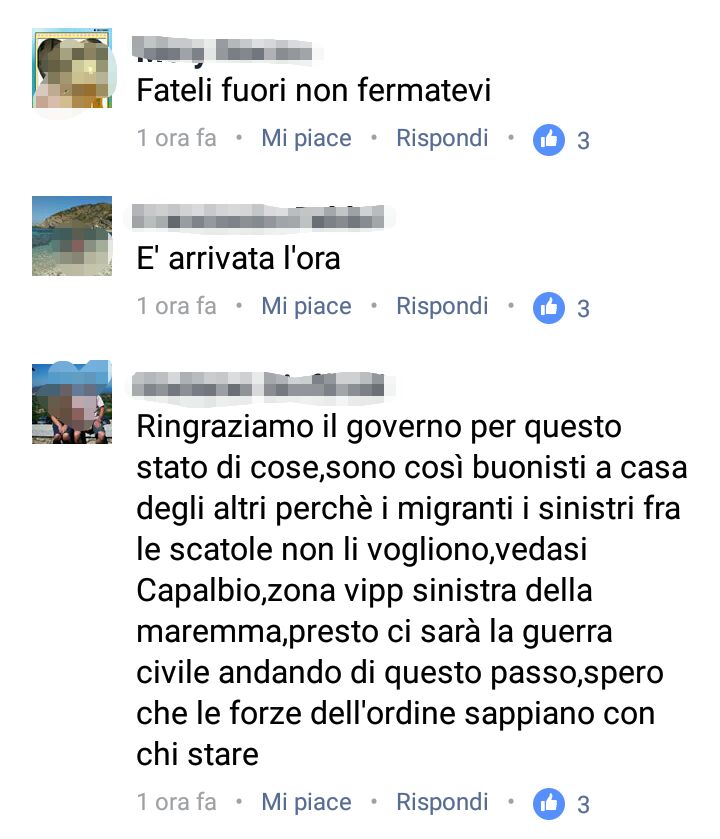View like count 3 on 'E' arrivata l'ora'
The image size is (720, 839).
[583, 309]
